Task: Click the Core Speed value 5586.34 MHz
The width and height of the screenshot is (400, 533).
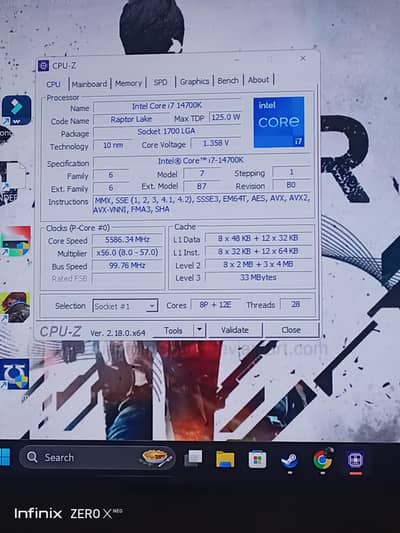Action: pos(127,240)
